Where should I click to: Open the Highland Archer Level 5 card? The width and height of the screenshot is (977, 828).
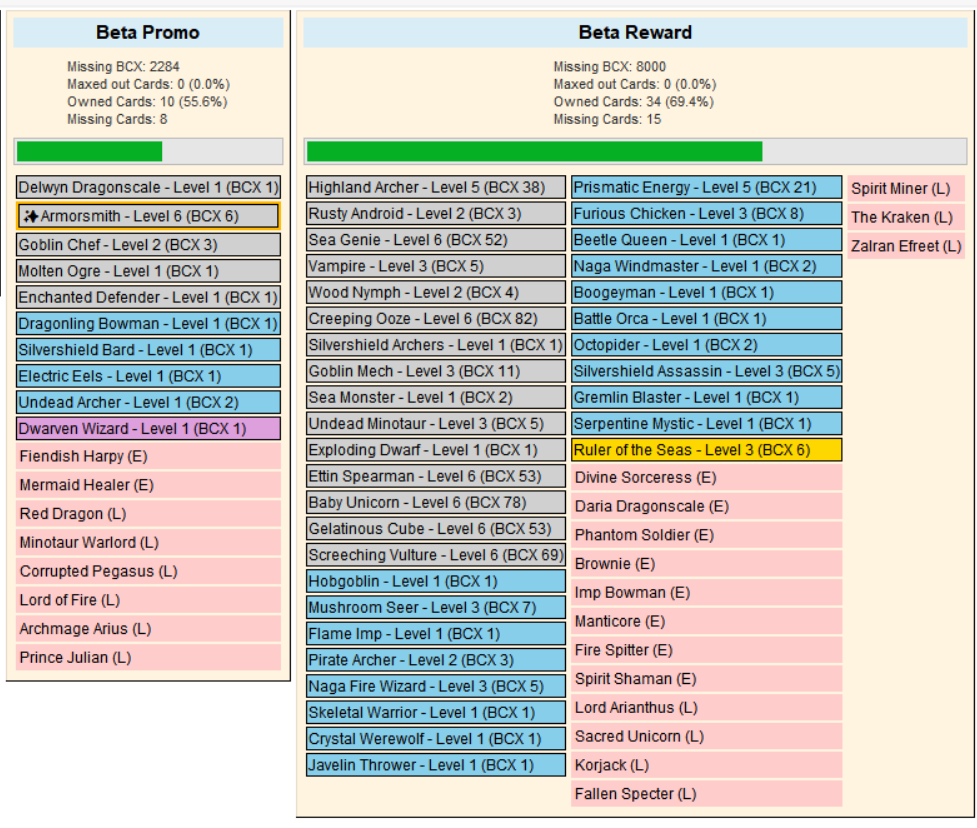click(436, 187)
